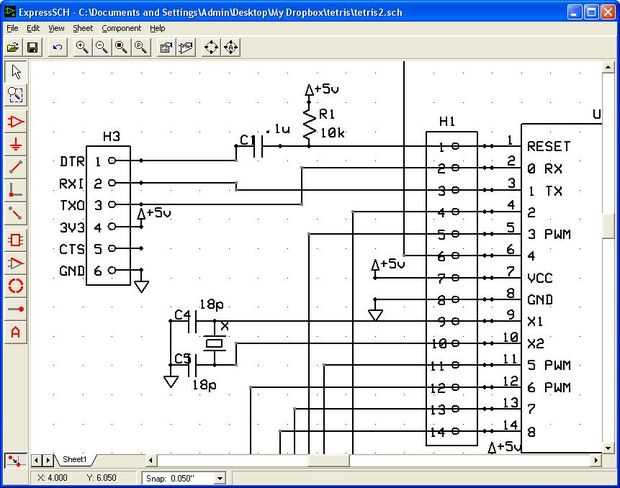
Task: Open the component manager toolbar icon
Action: [x=166, y=47]
